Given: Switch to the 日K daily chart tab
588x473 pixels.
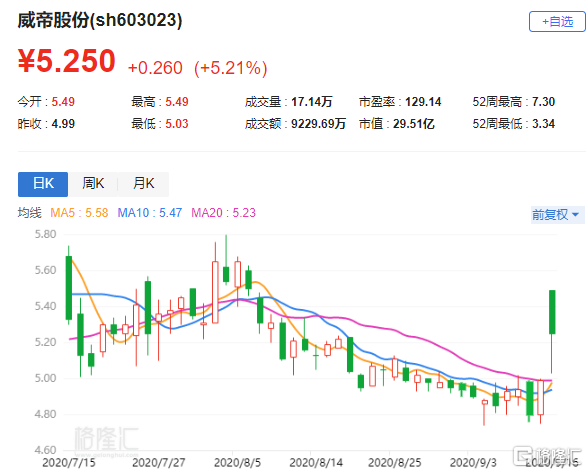Looking at the screenshot, I should pyautogui.click(x=43, y=184).
